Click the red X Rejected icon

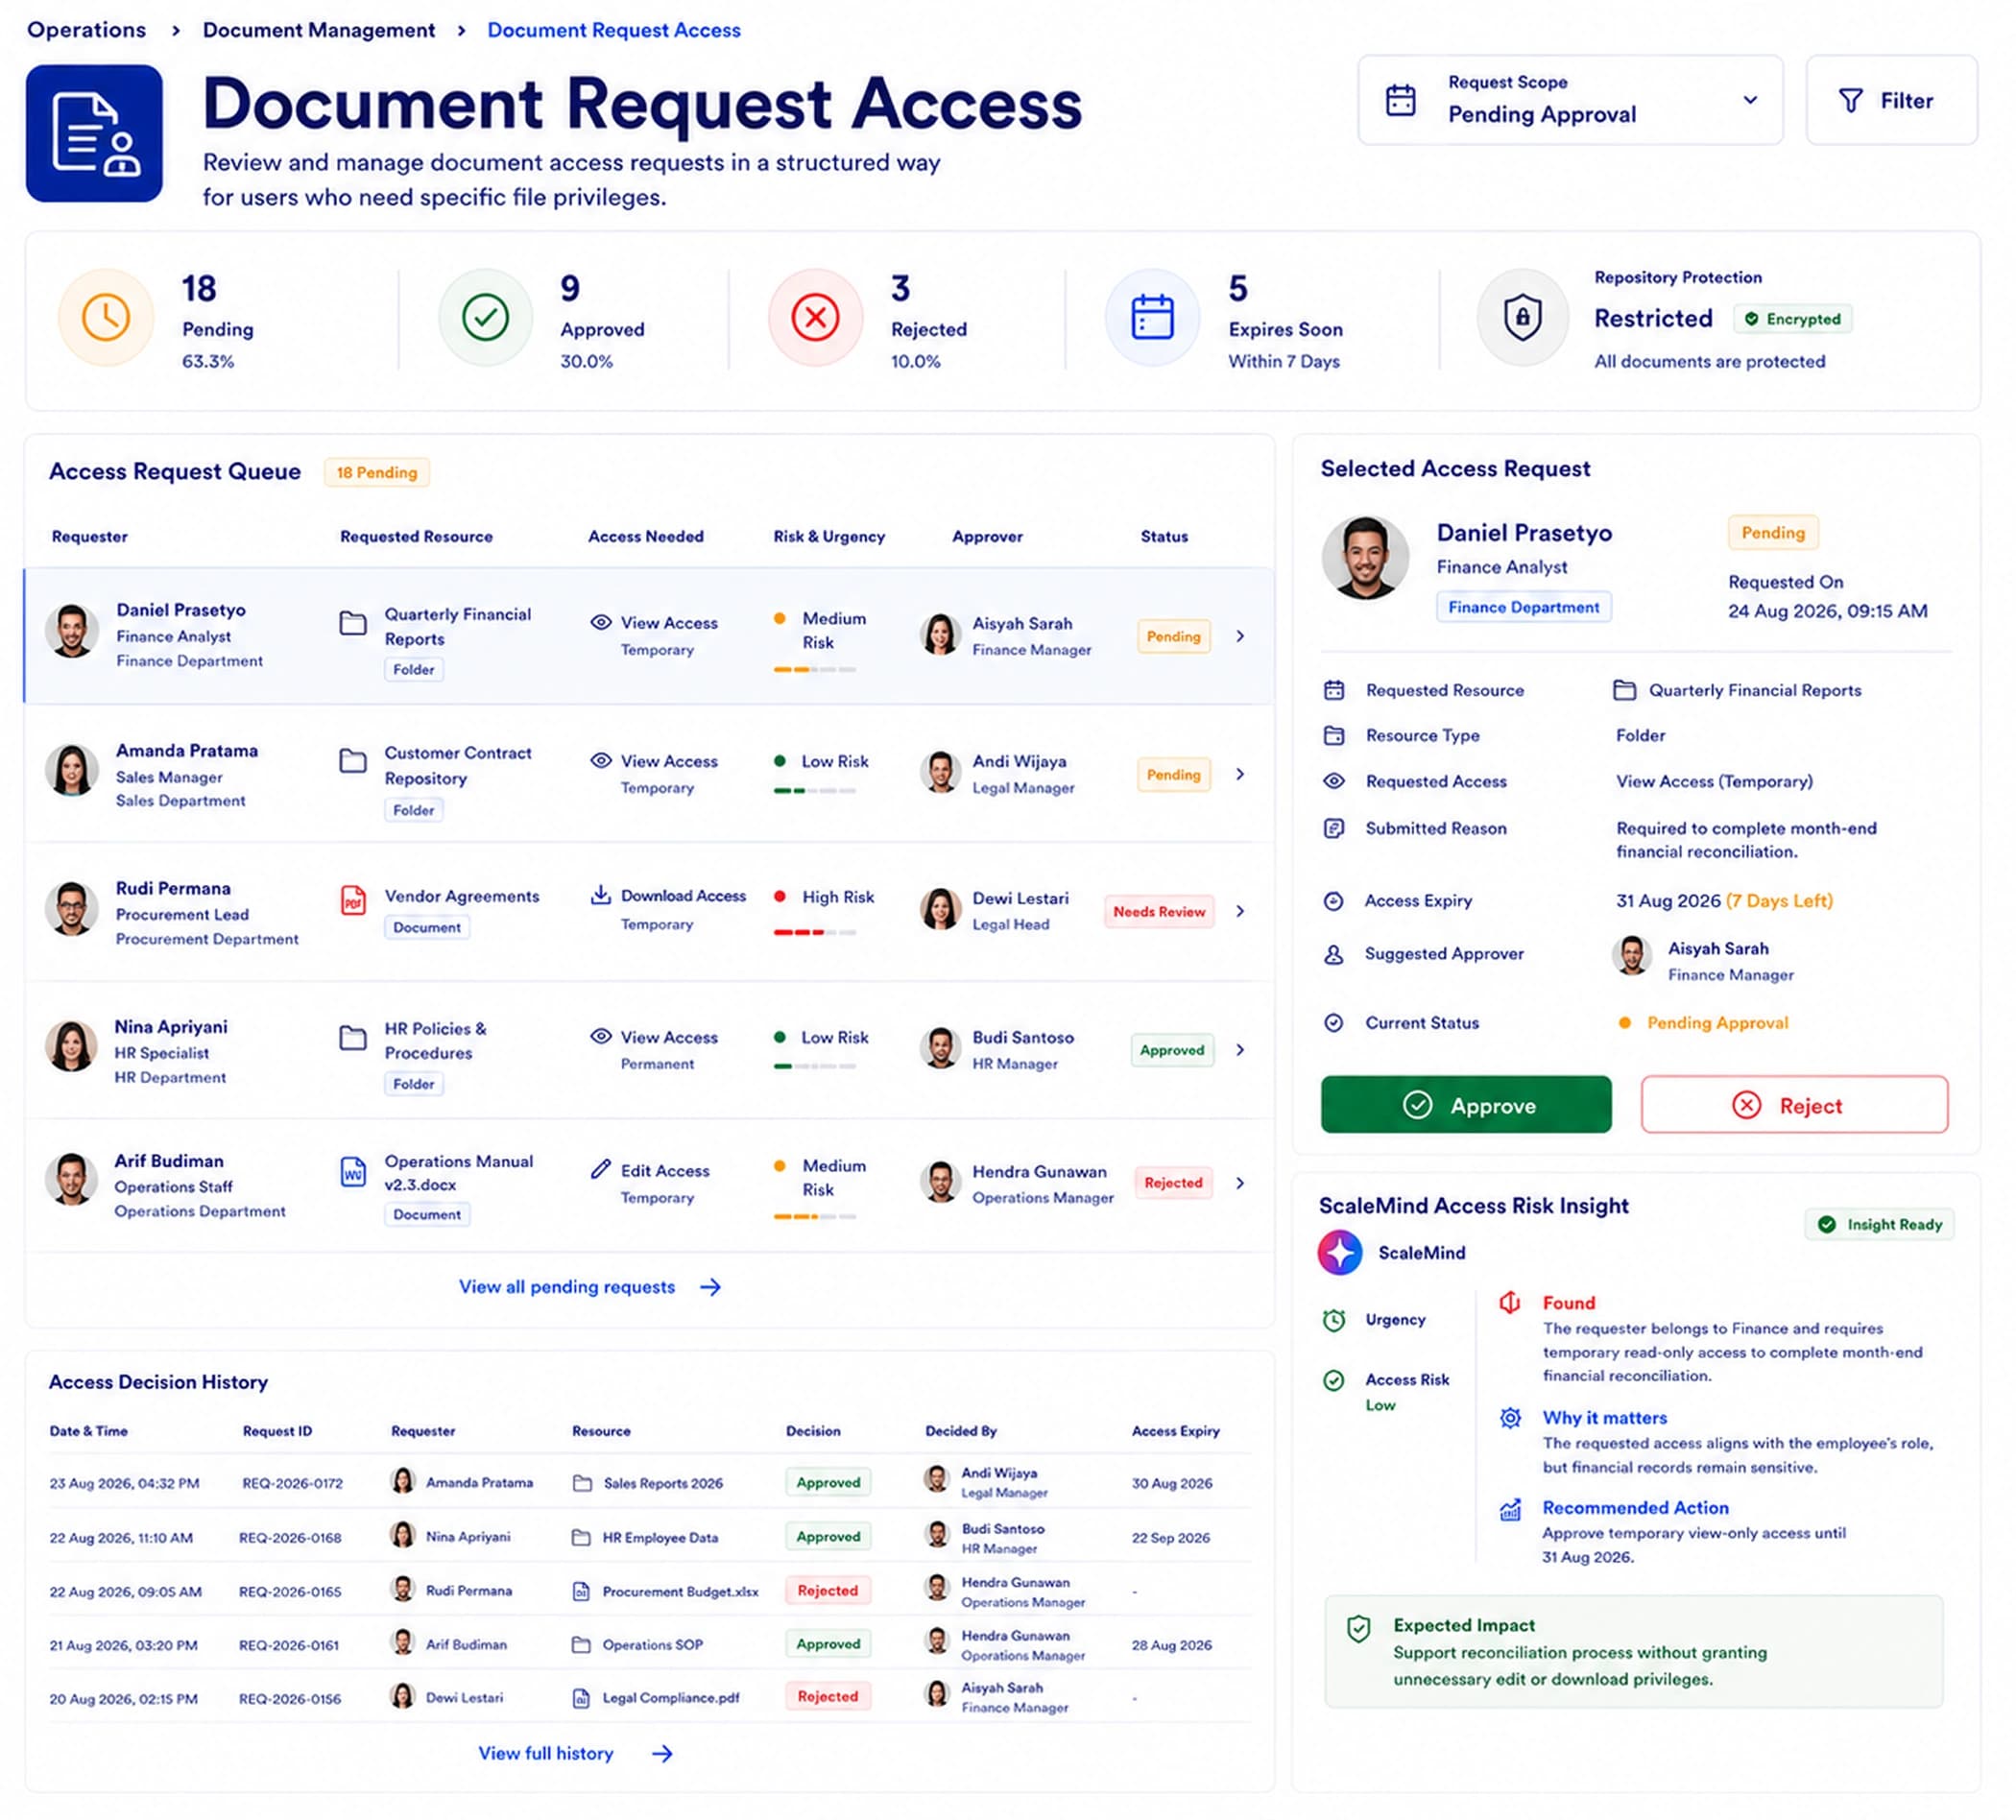(815, 318)
